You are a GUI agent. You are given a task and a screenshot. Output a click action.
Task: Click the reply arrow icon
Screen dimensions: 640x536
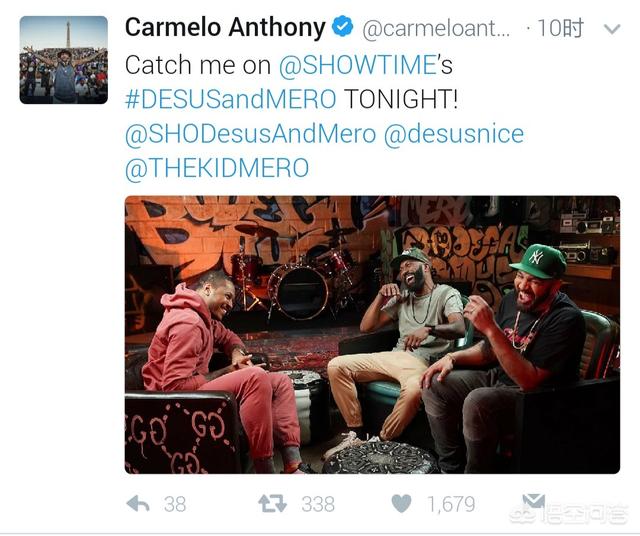point(138,504)
